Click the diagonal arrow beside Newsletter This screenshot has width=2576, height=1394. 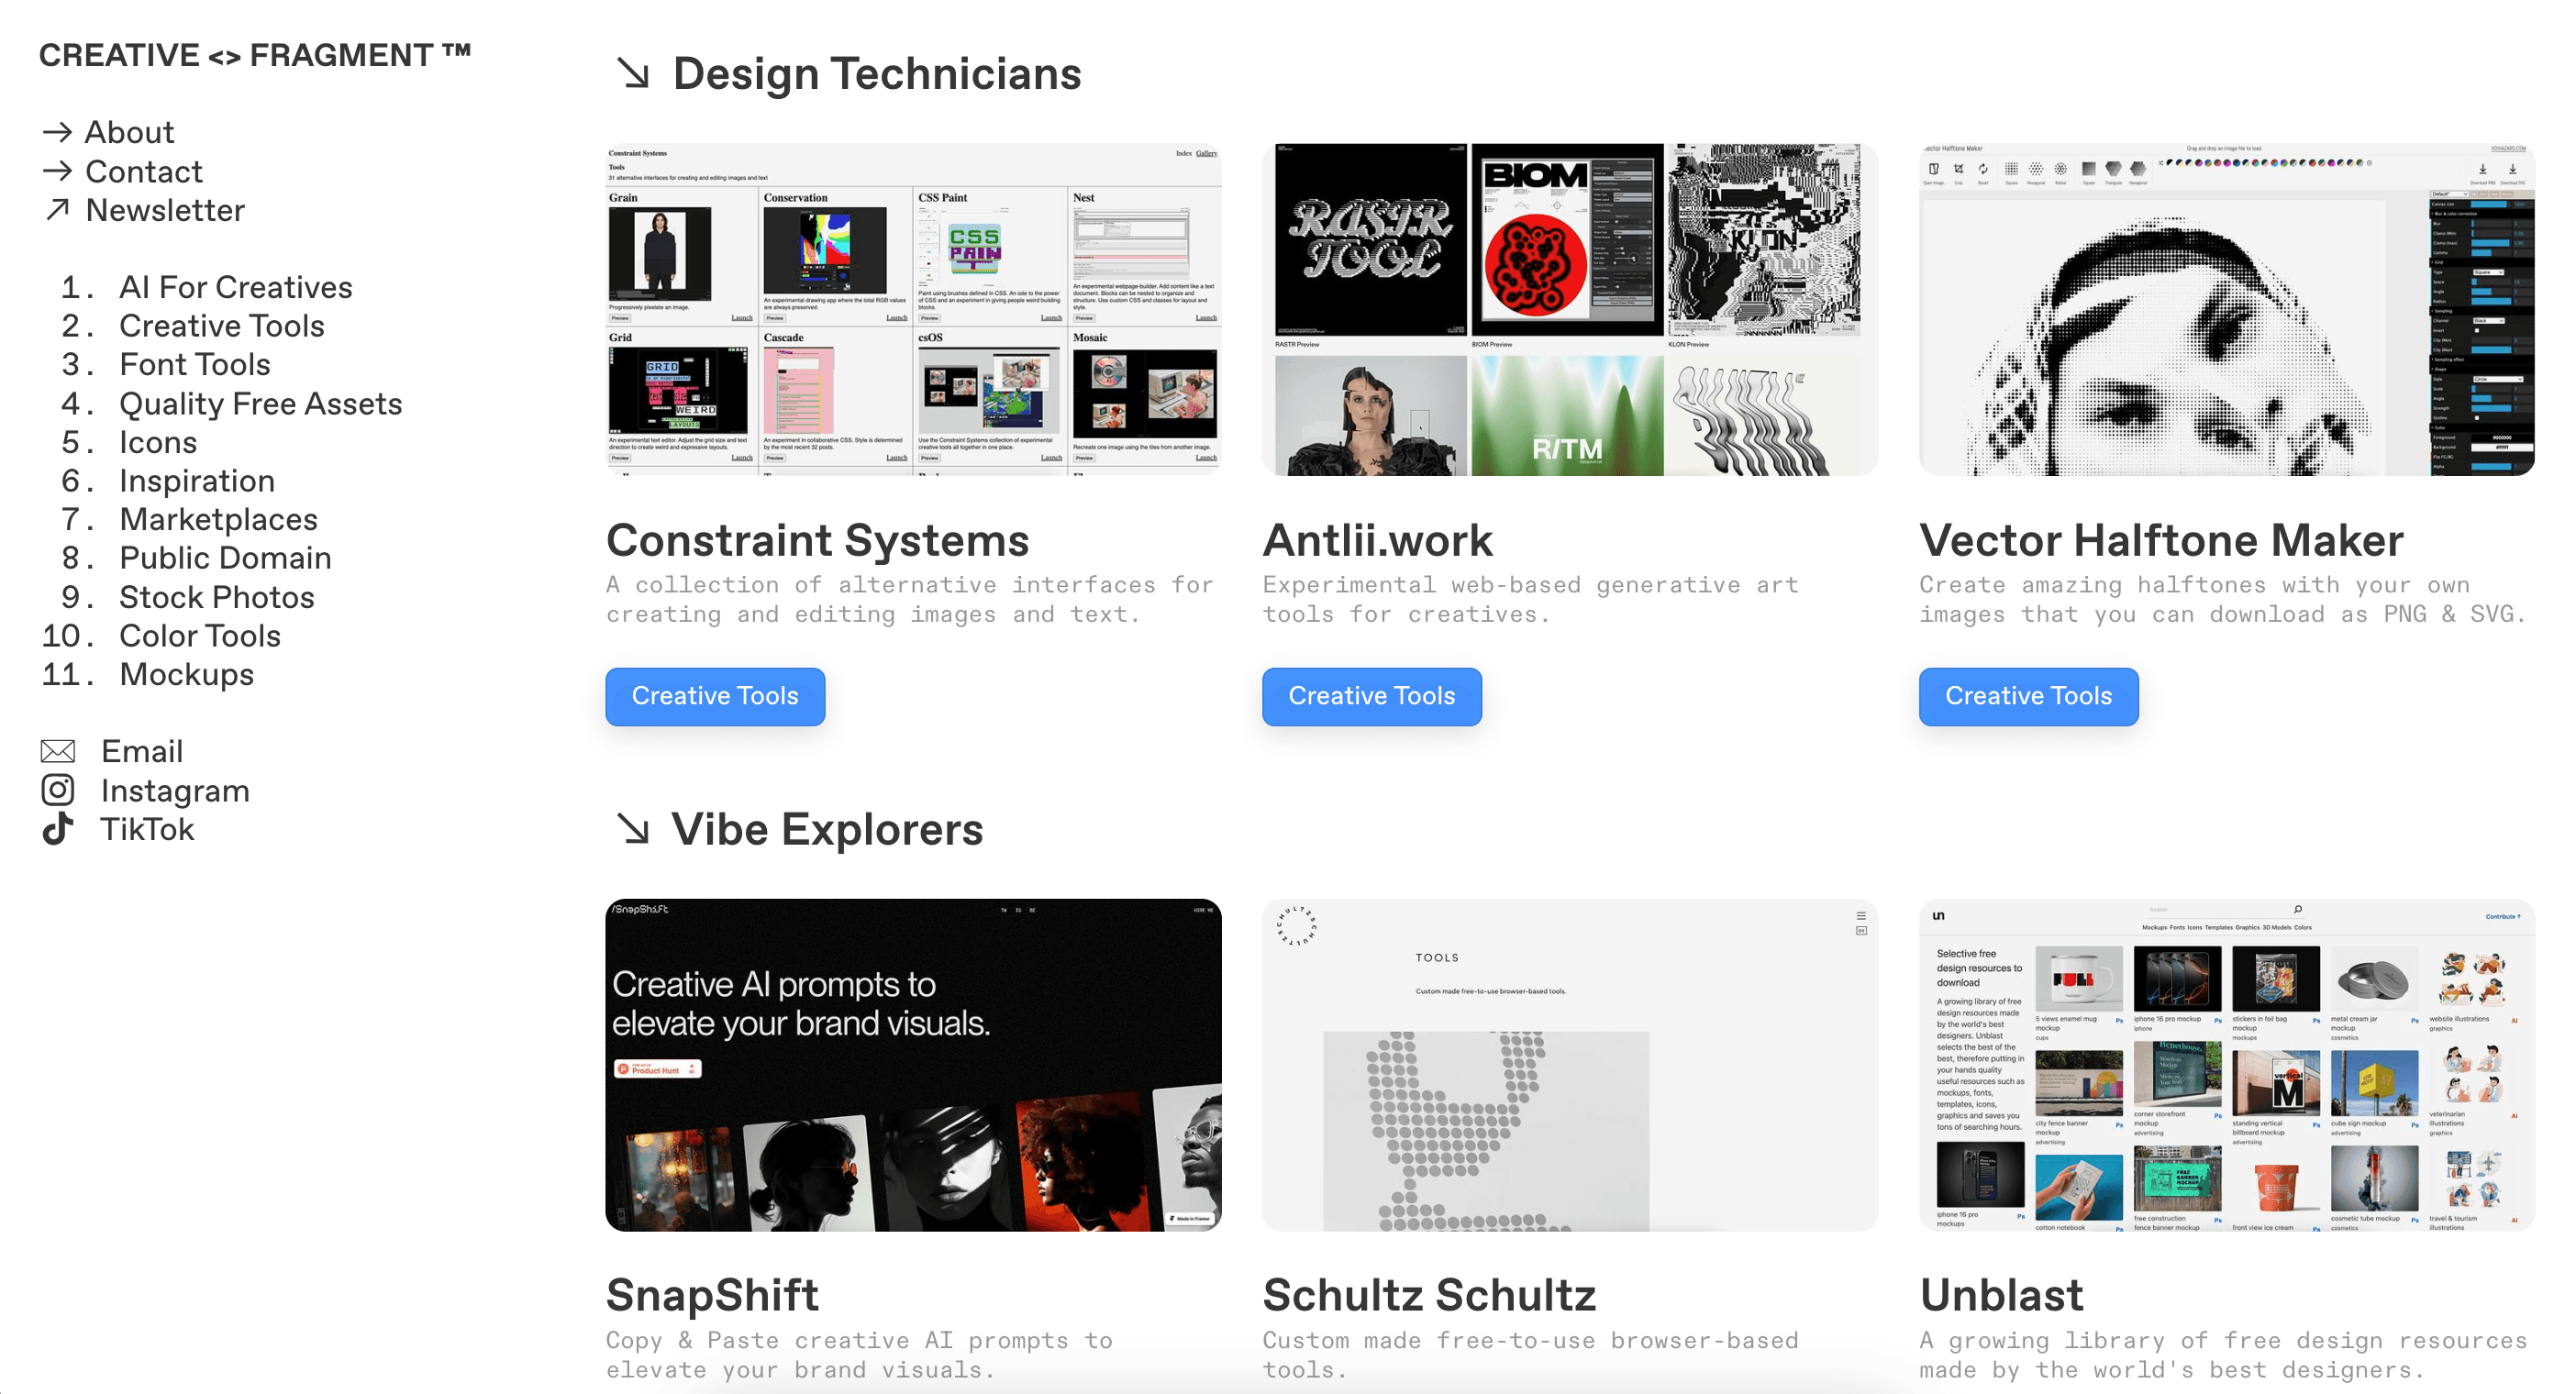coord(58,209)
